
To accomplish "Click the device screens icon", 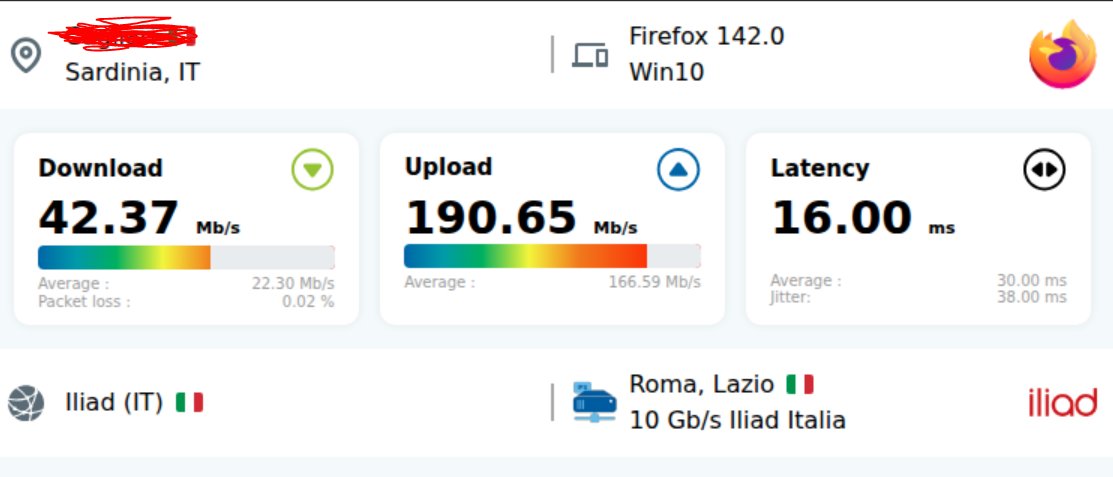I will [x=590, y=55].
